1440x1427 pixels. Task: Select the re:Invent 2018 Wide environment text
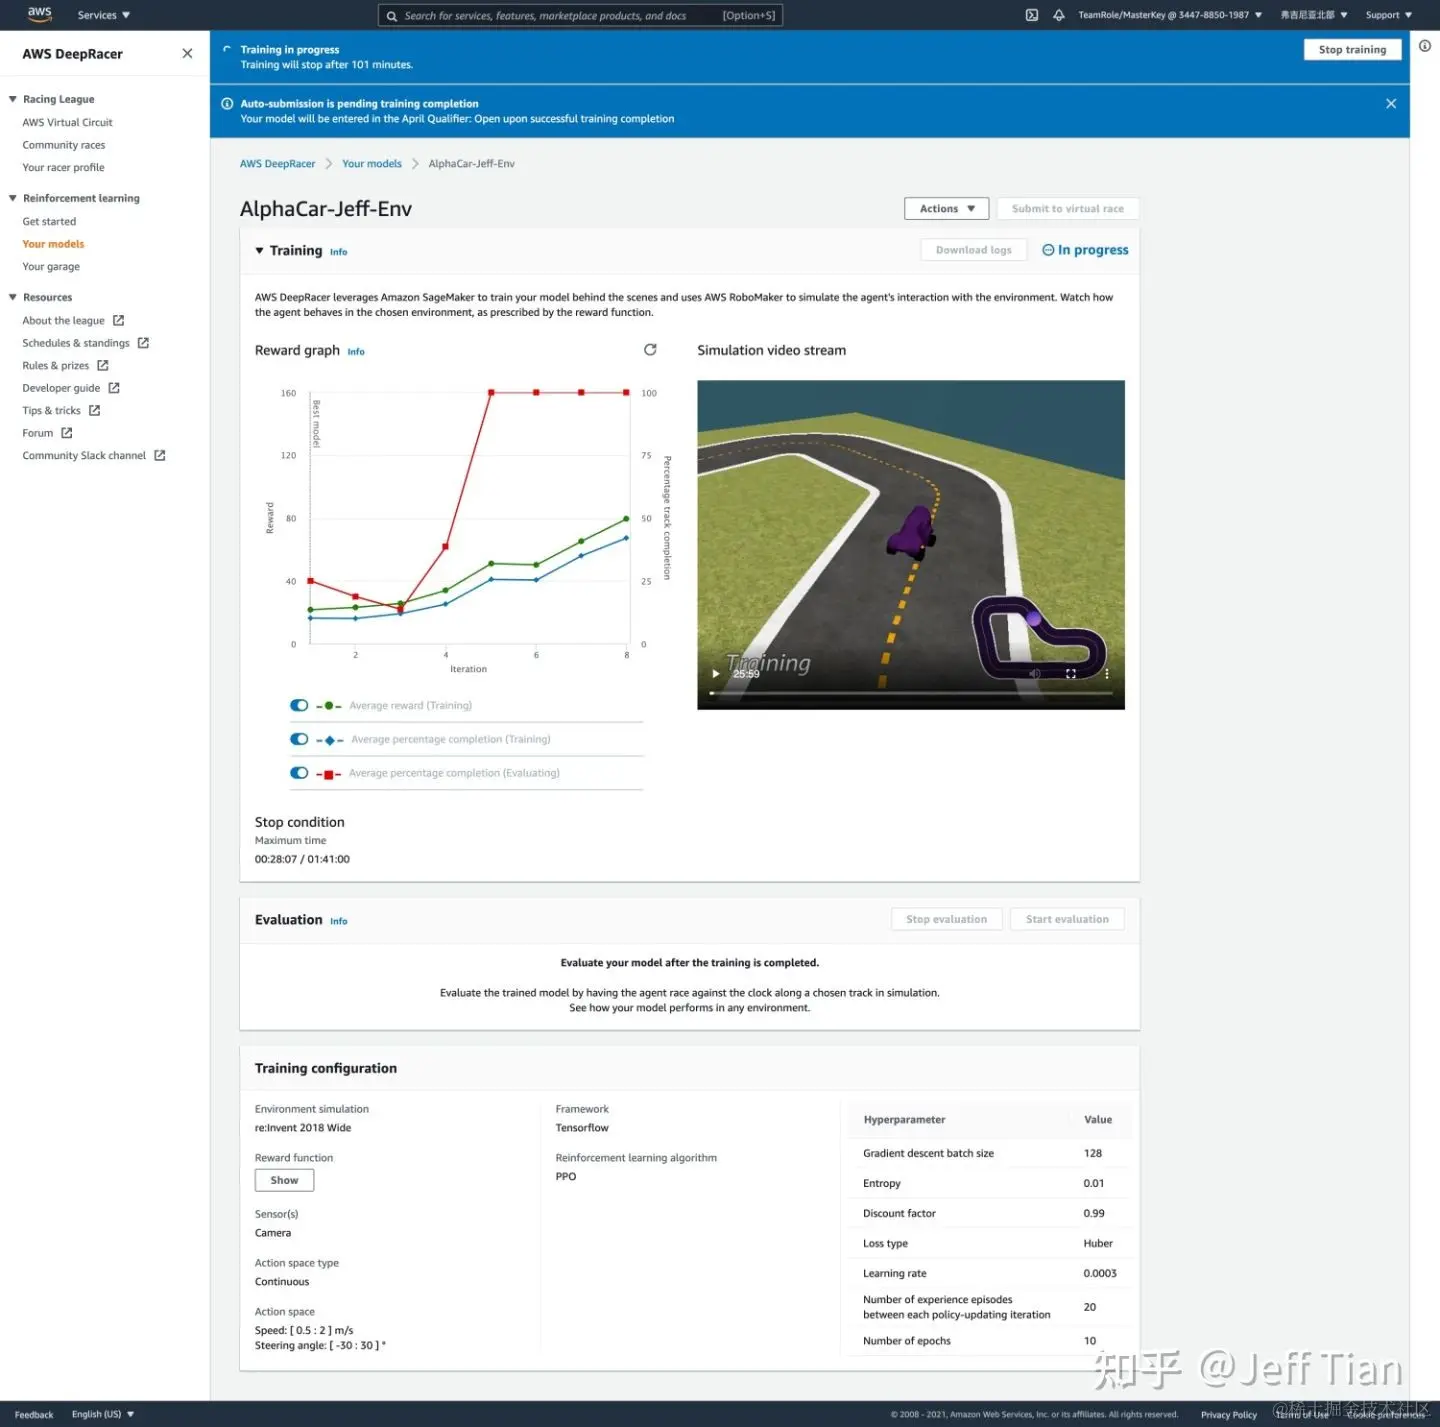pyautogui.click(x=303, y=1128)
